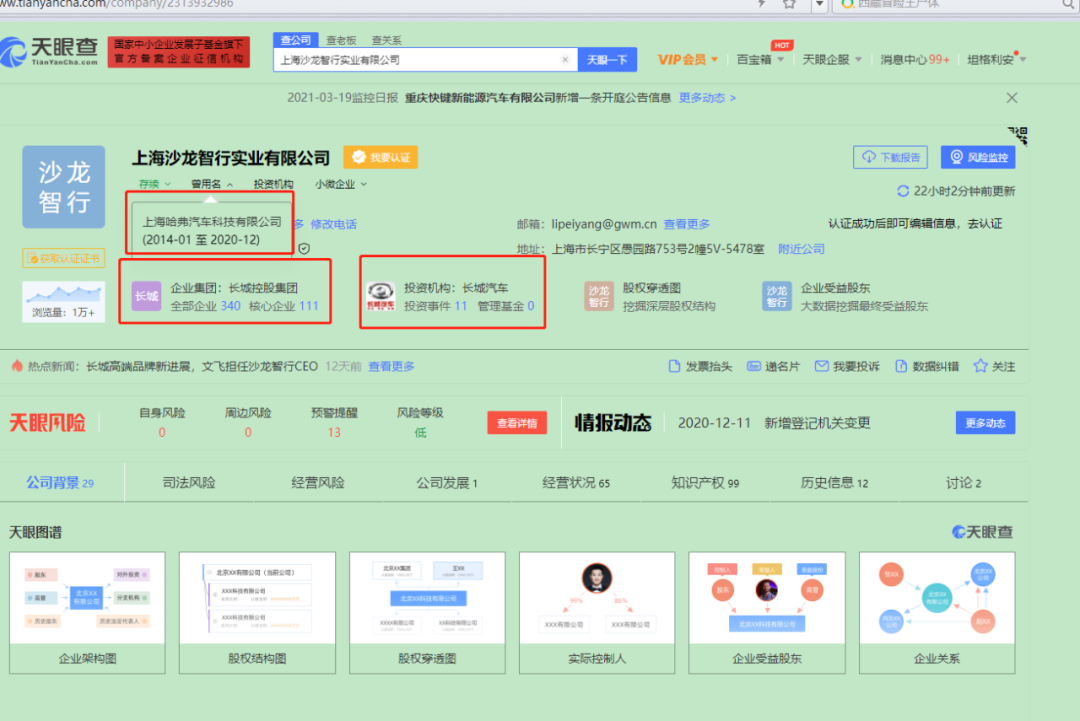Click the 查看详情 risk details button
This screenshot has width=1080, height=721.
coord(516,422)
